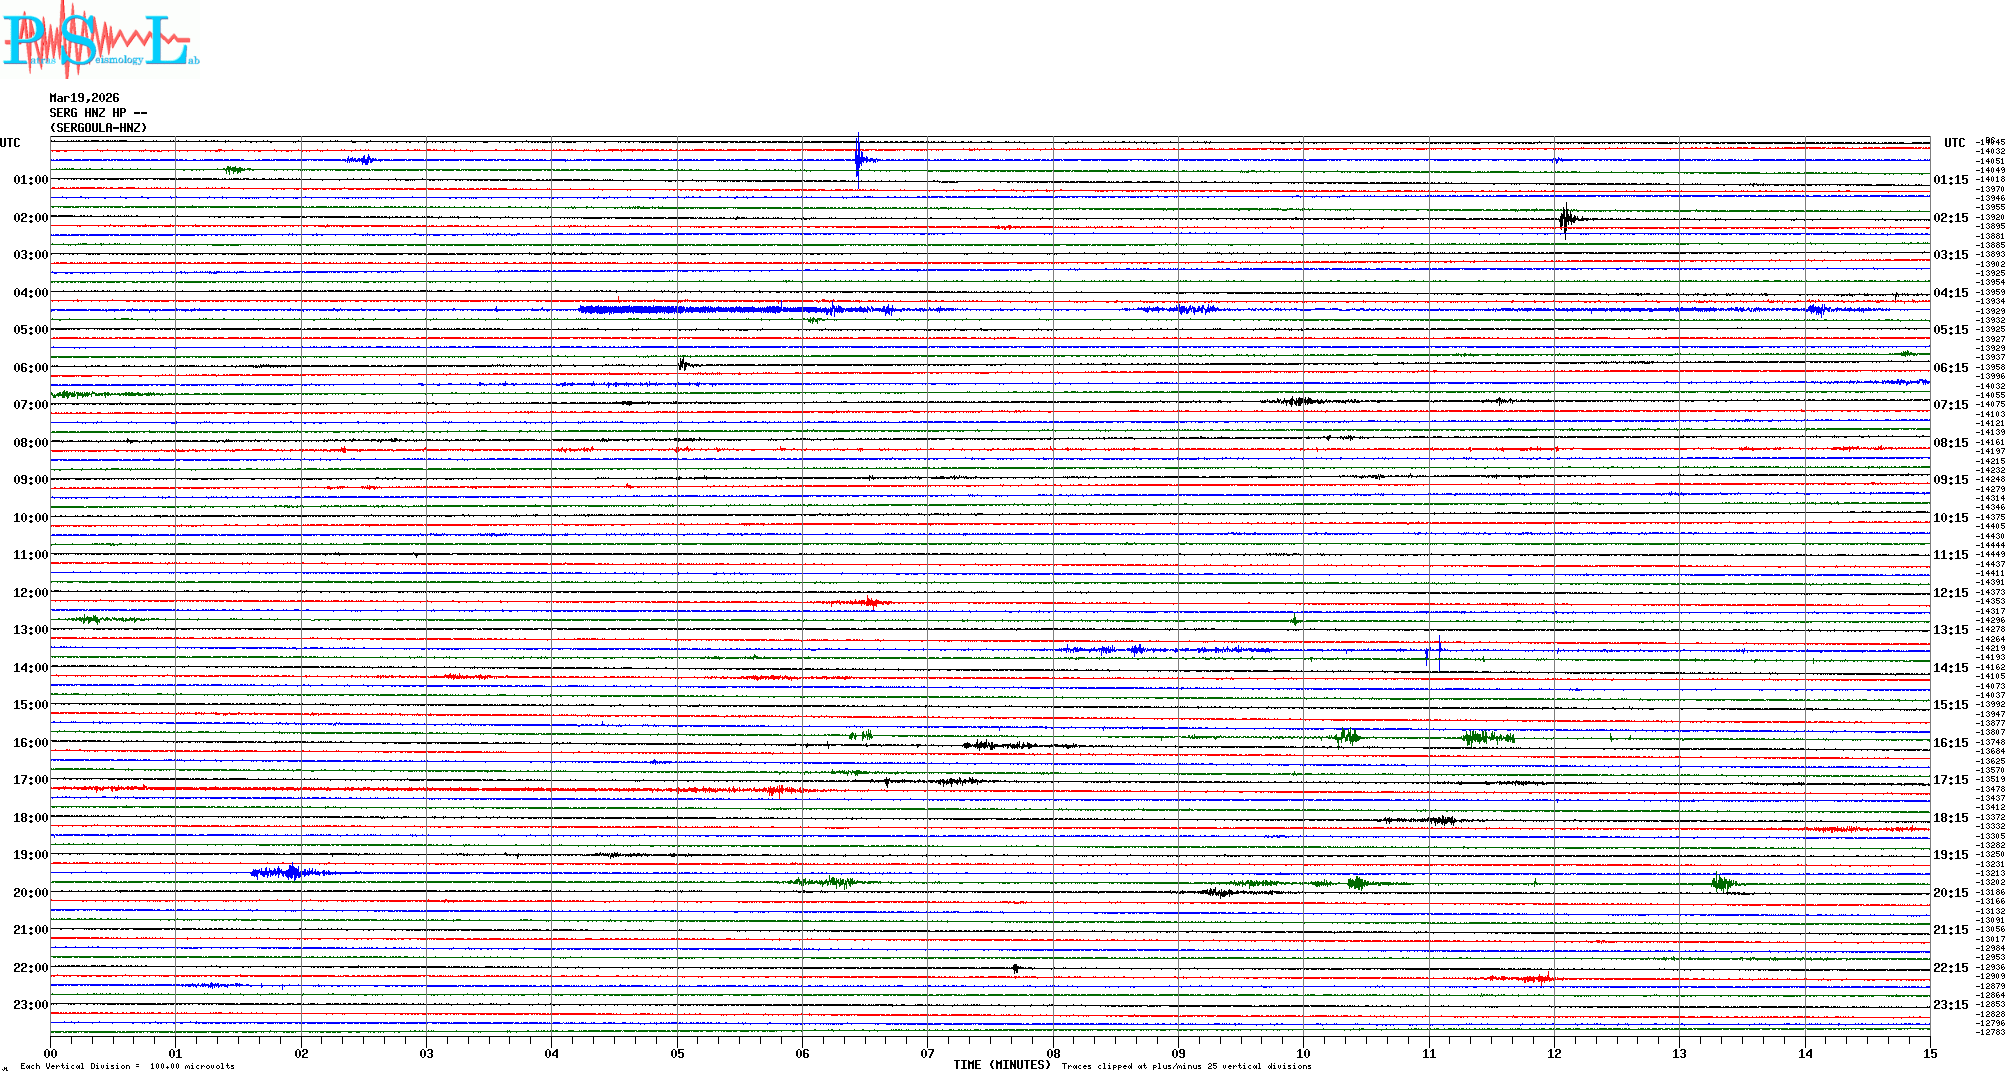Screen dimensions: 2010x1080
Task: Click the Mar19,2026 date label
Action: (x=84, y=98)
